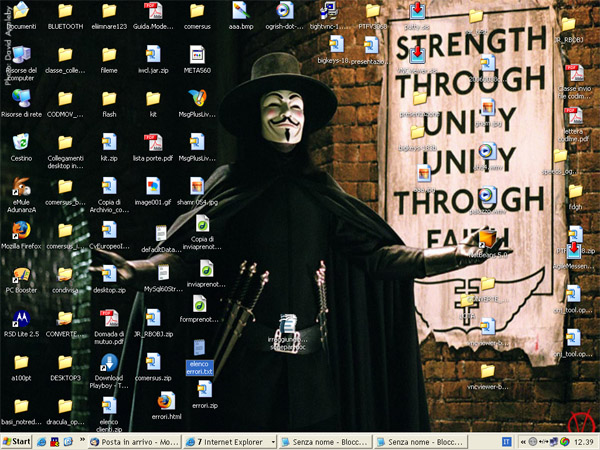Viewport: 600px width, 450px height.
Task: Select the fileme folder
Action: tap(109, 55)
